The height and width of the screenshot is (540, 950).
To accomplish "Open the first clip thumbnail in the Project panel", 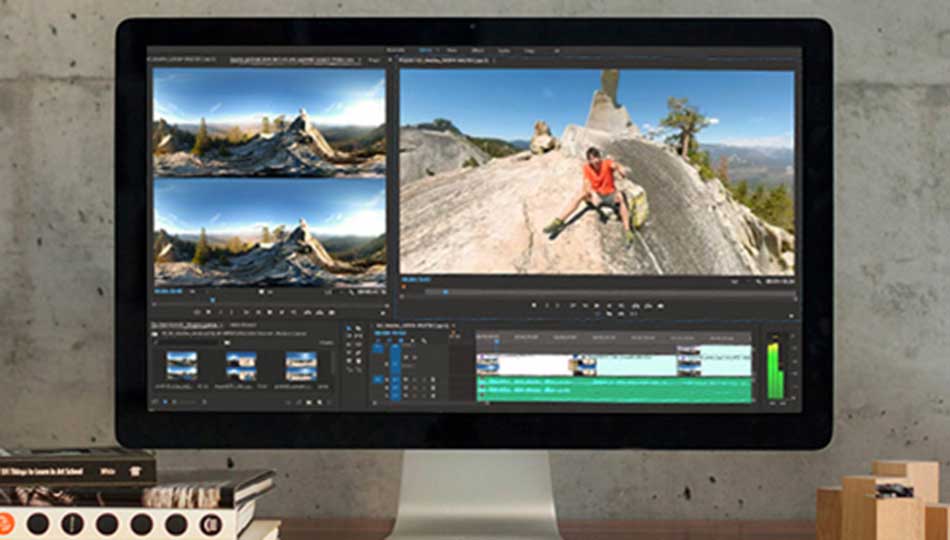I will click(182, 365).
